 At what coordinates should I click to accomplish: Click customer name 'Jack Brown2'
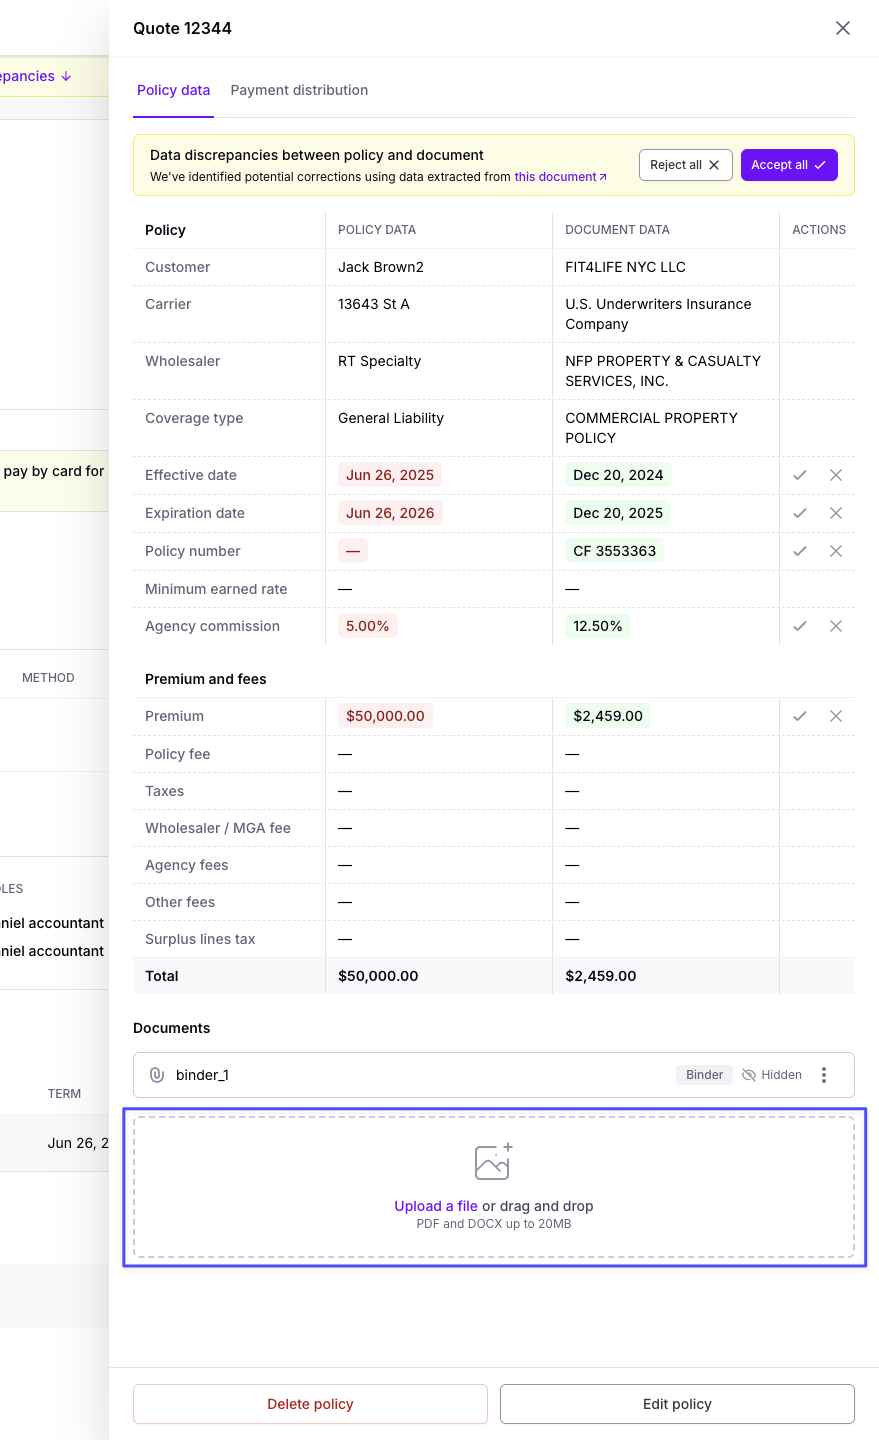pyautogui.click(x=381, y=267)
